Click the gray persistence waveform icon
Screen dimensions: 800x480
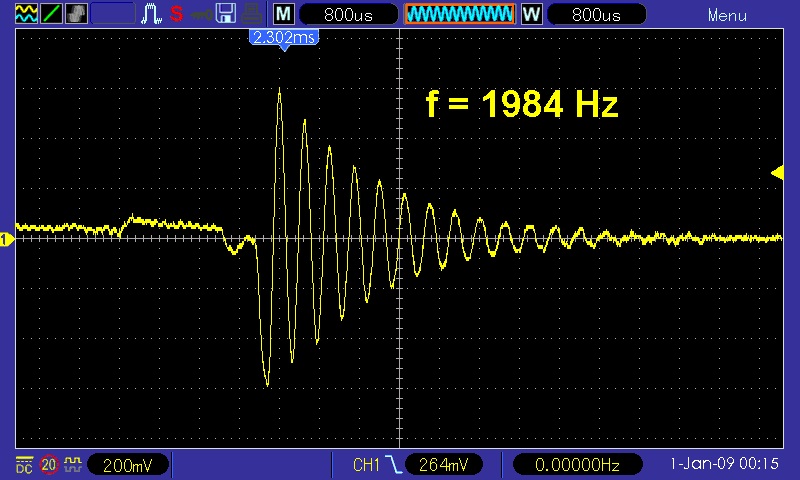[x=76, y=14]
